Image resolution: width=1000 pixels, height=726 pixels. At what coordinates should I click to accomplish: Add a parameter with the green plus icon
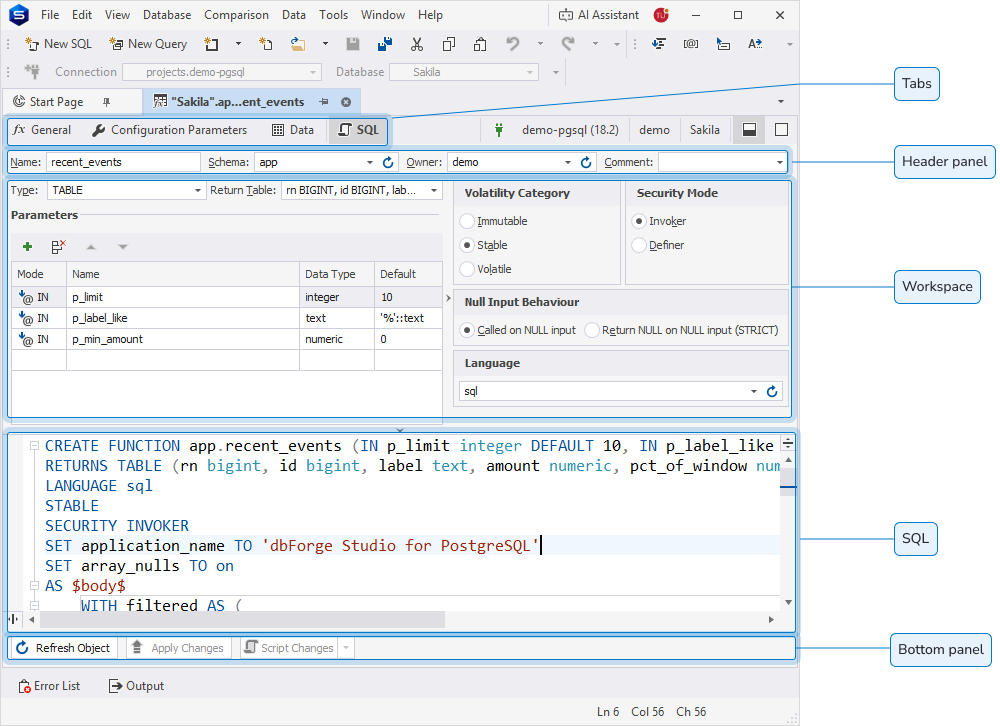[x=27, y=247]
